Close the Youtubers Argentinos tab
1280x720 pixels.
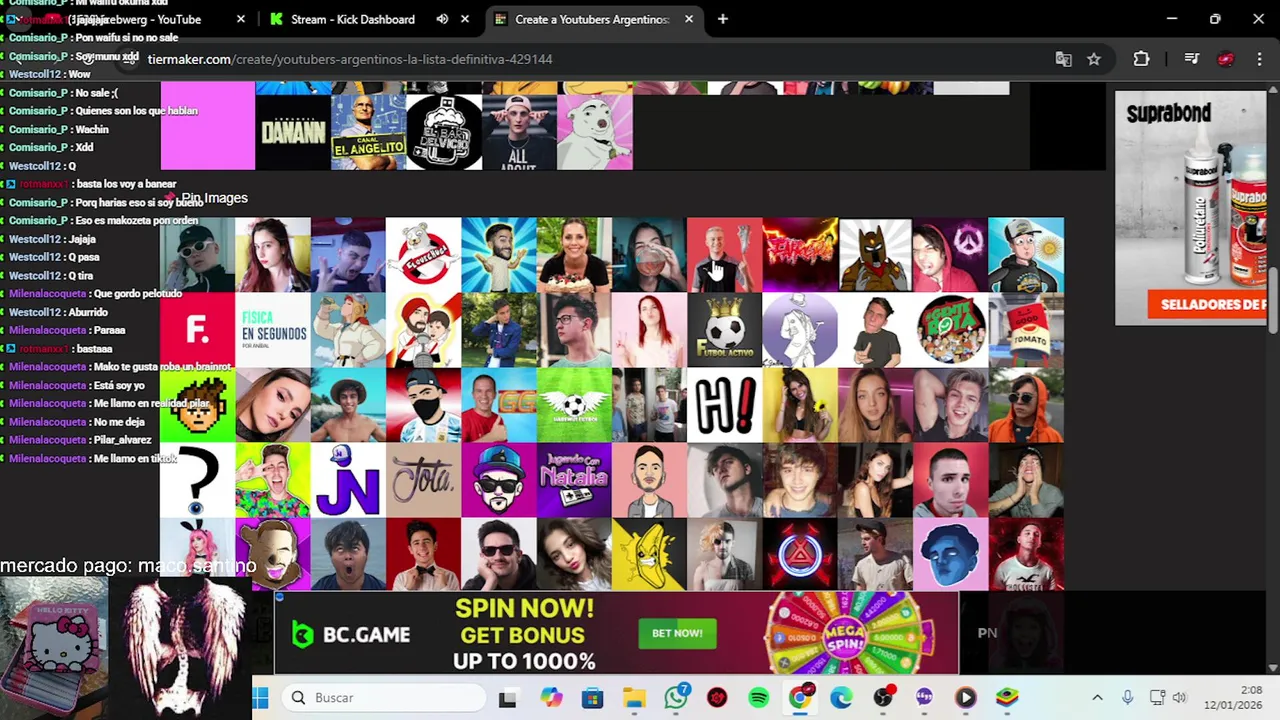click(x=689, y=19)
